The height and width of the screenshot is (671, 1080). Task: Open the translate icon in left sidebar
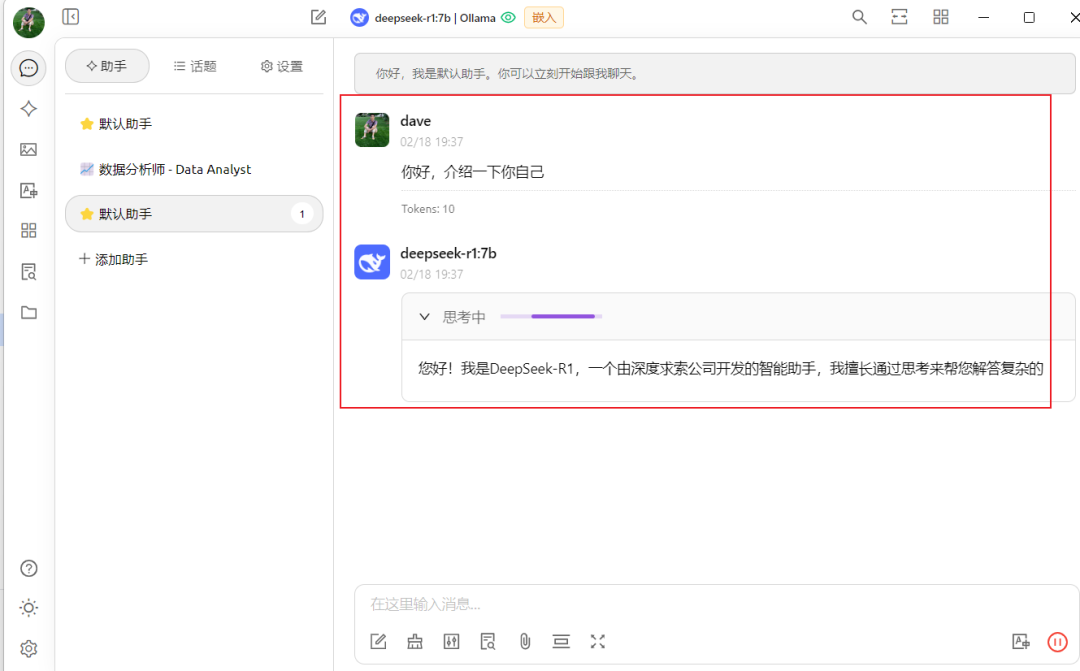point(28,190)
